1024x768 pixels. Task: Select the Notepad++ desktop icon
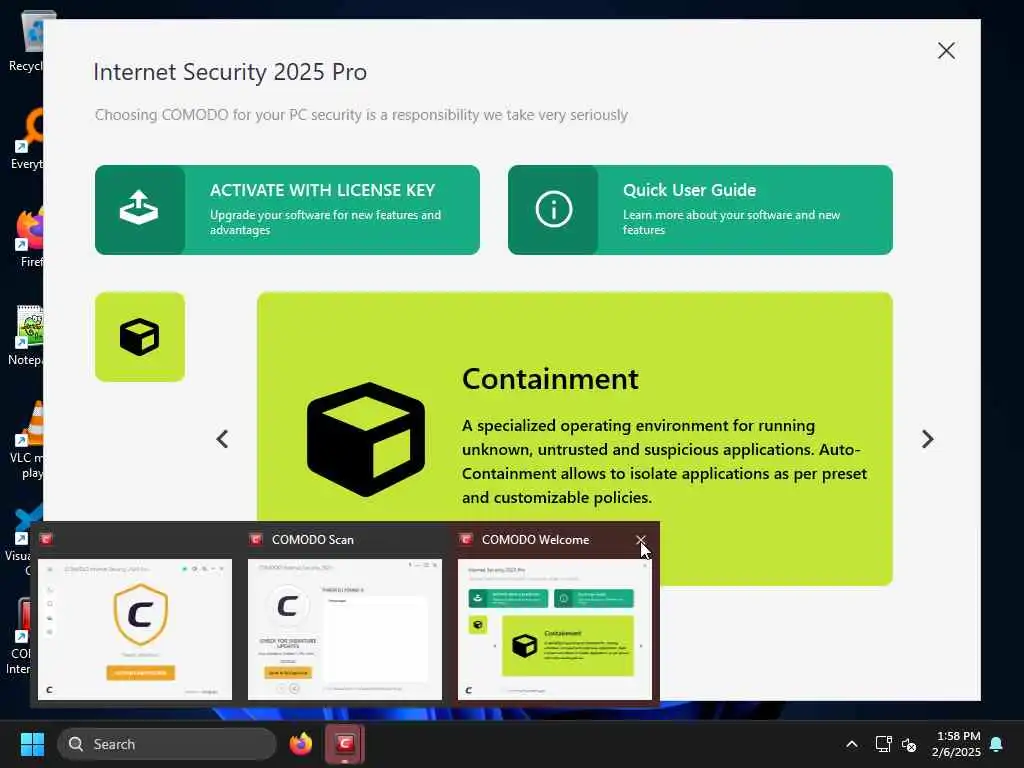pos(26,336)
